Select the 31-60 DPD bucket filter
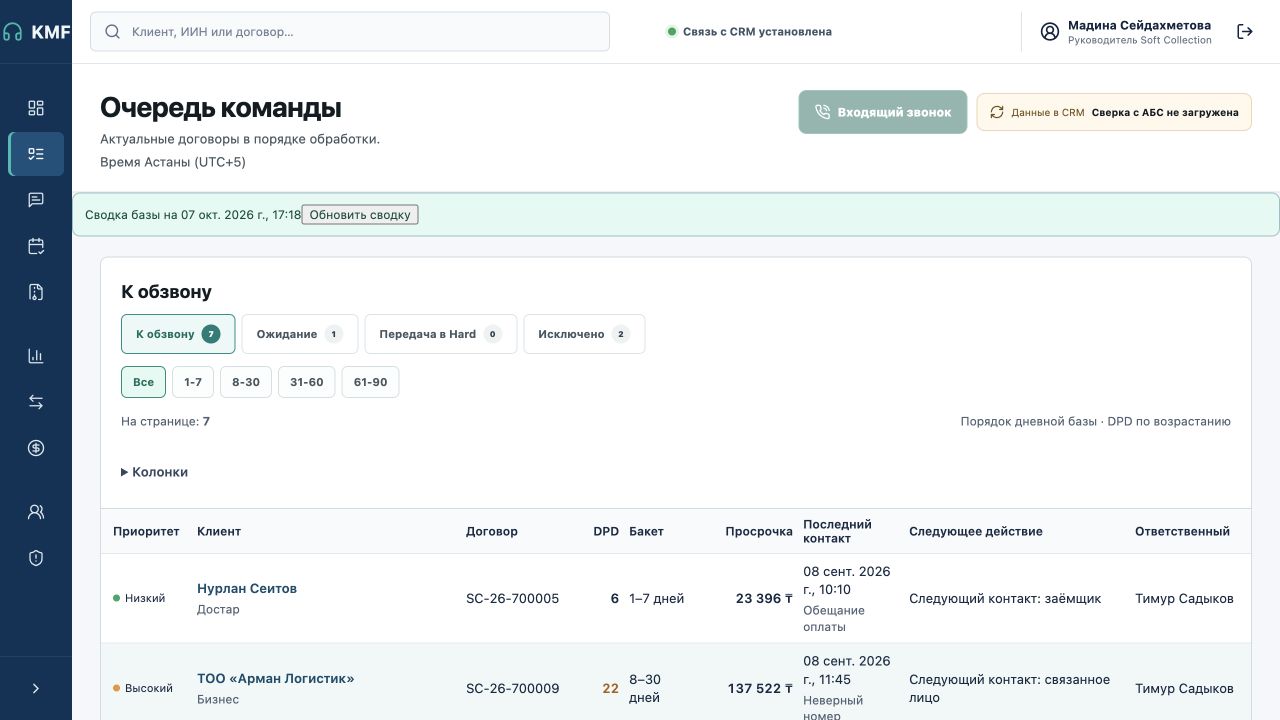This screenshot has height=720, width=1280. pos(307,382)
